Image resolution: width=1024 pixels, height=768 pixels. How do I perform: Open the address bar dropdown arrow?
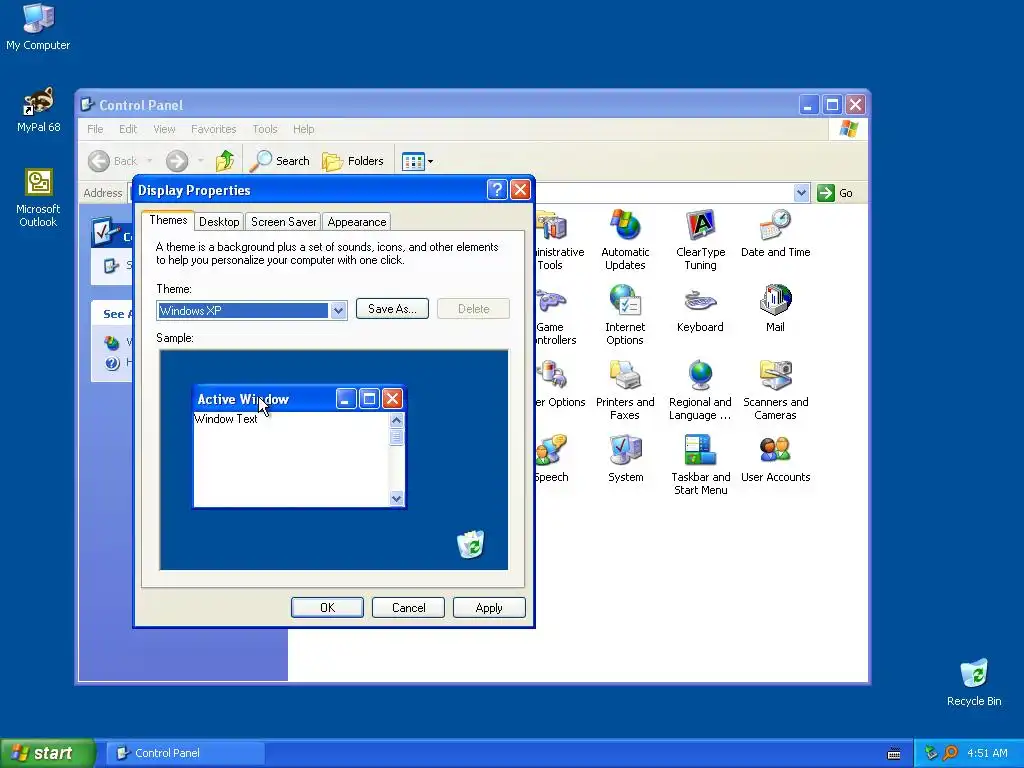coord(801,193)
